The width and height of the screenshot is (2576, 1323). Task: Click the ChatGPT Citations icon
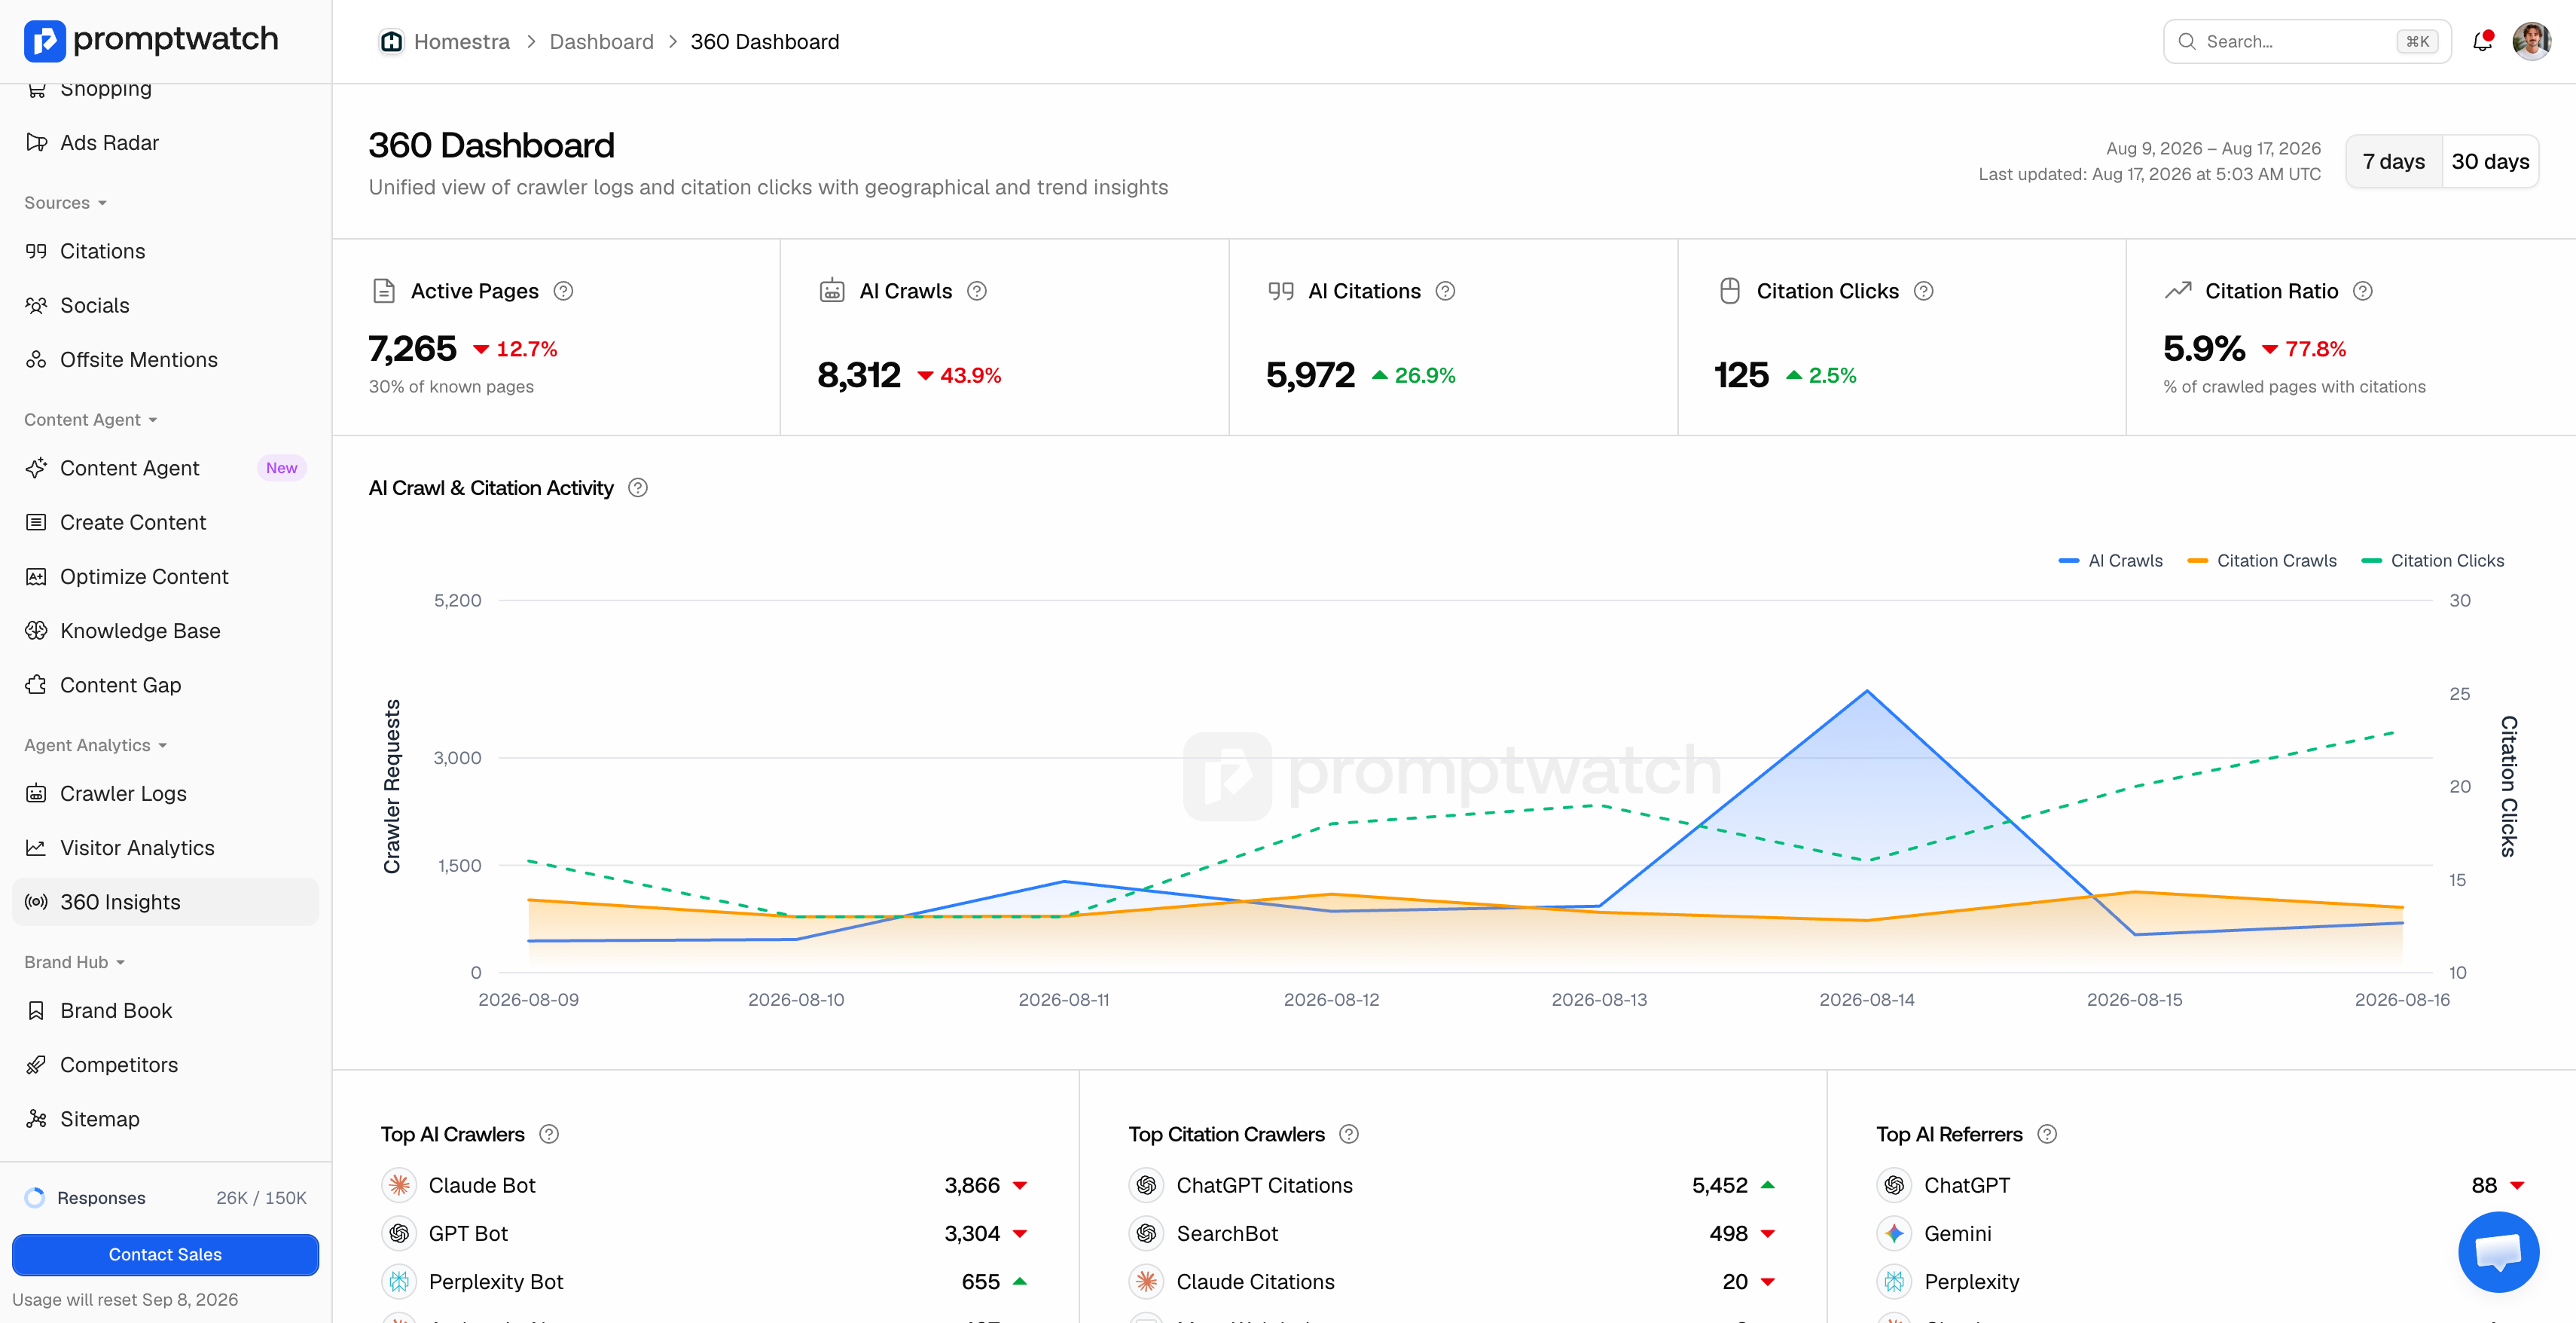(x=1146, y=1185)
